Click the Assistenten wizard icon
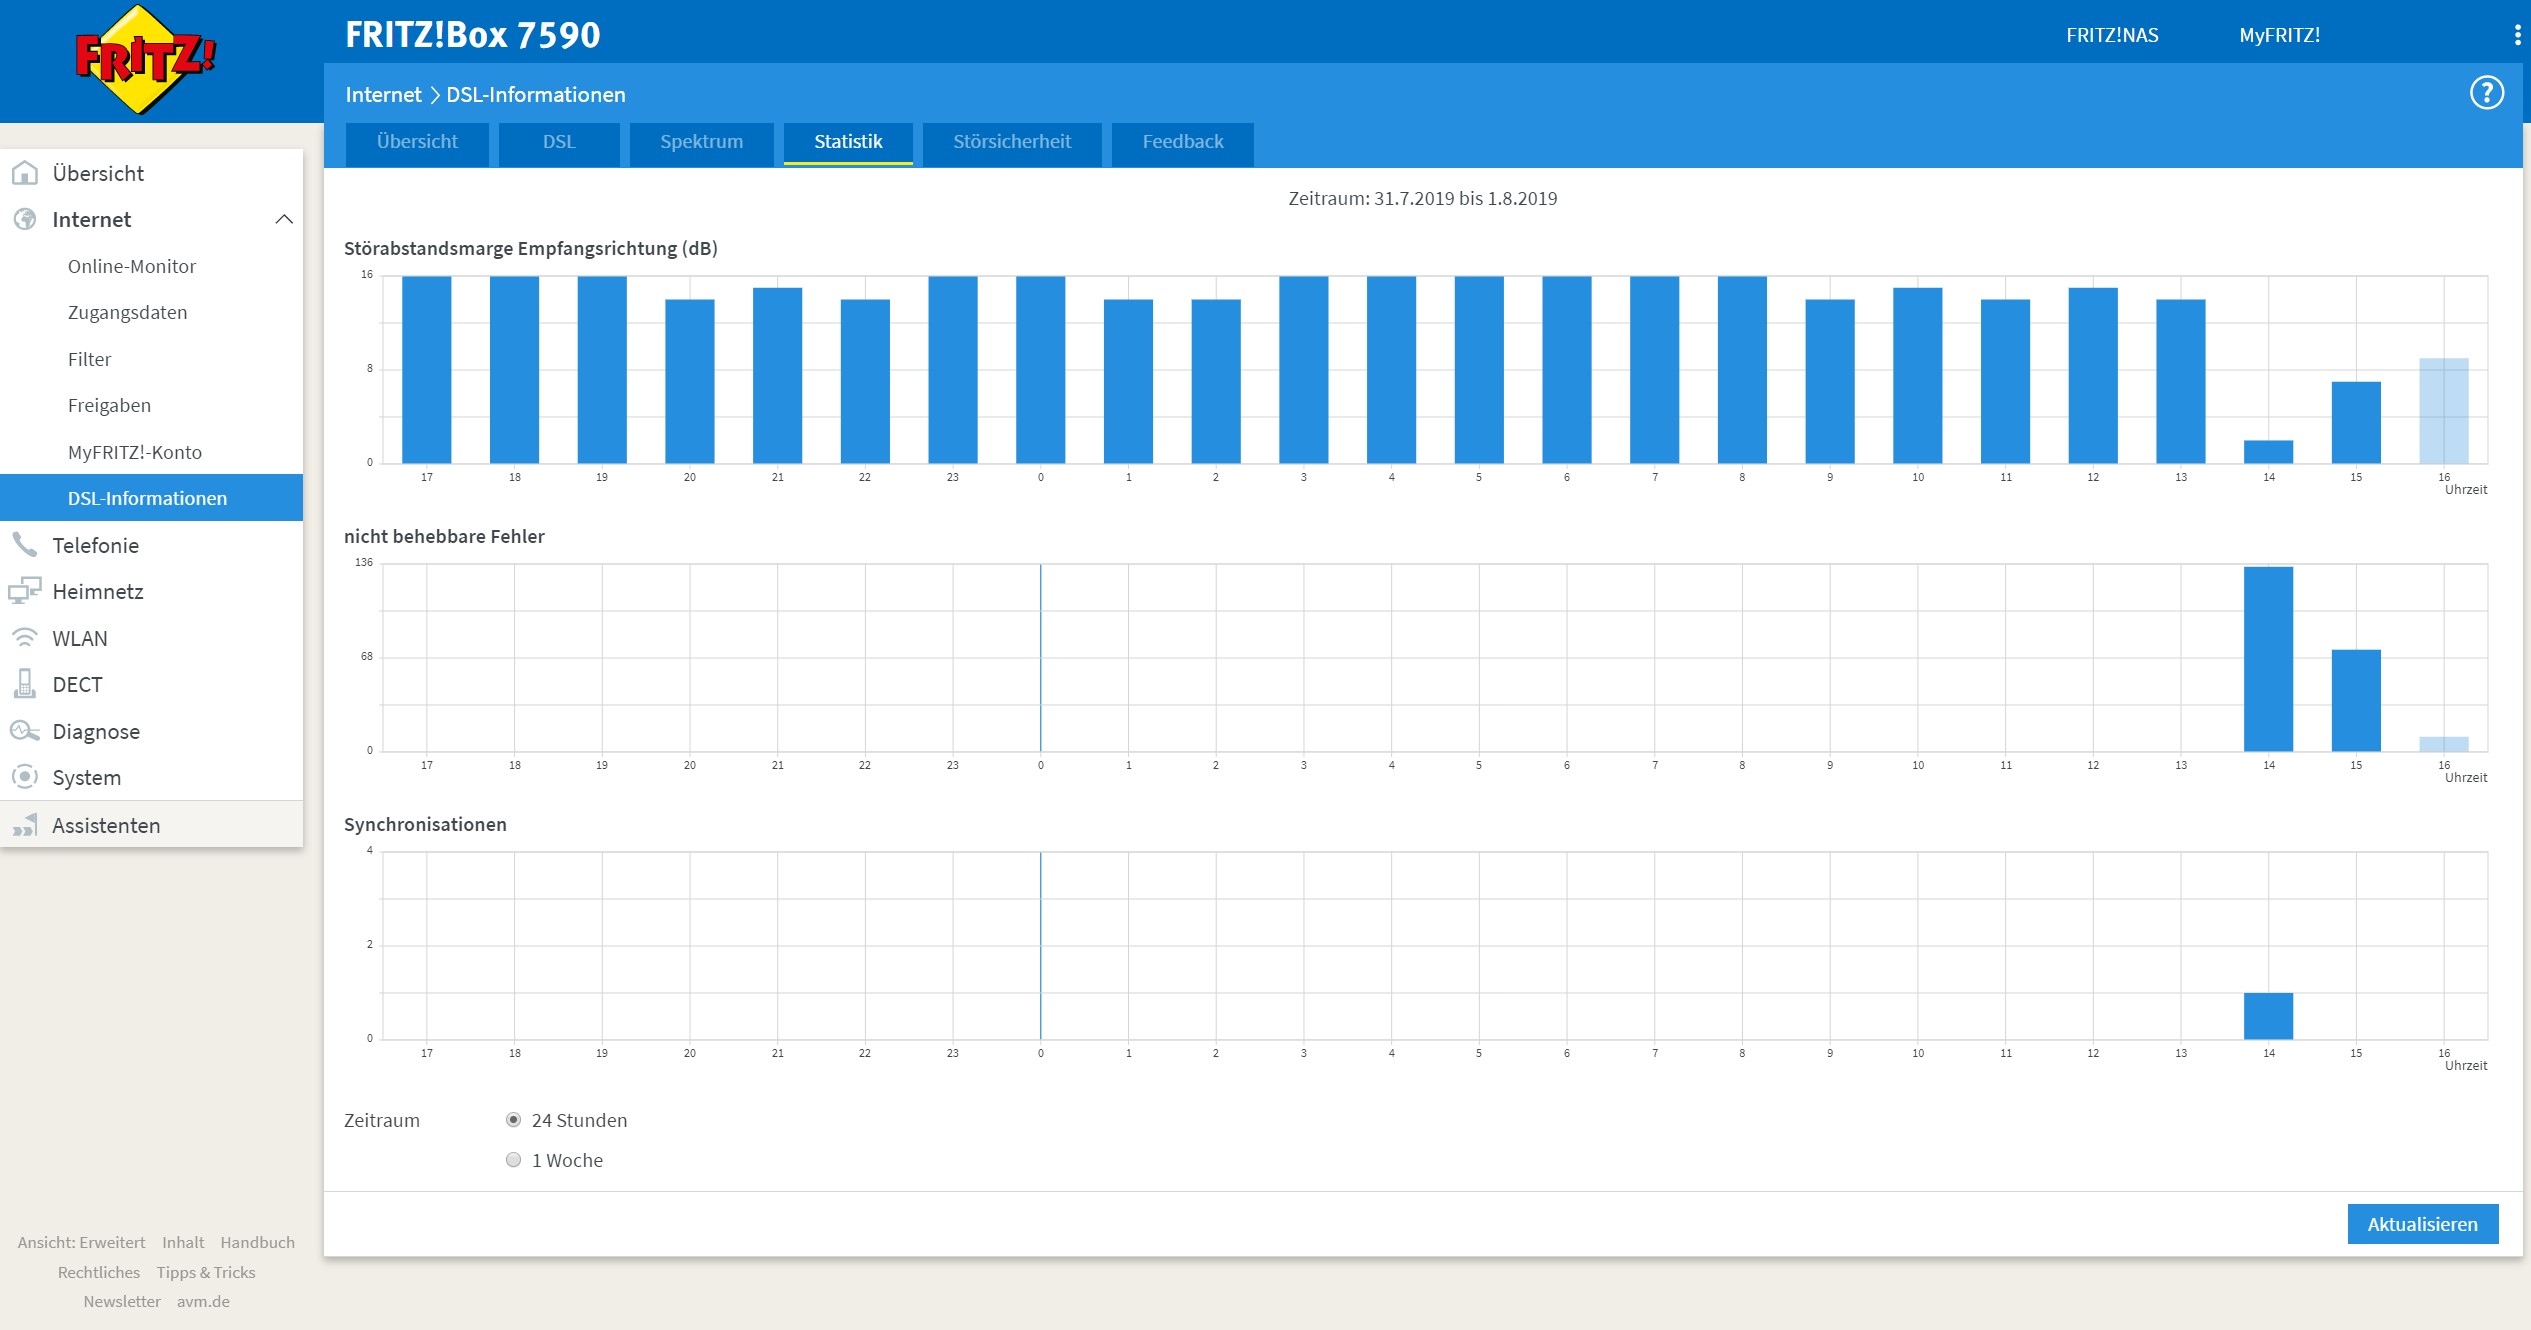2531x1330 pixels. pos(25,825)
